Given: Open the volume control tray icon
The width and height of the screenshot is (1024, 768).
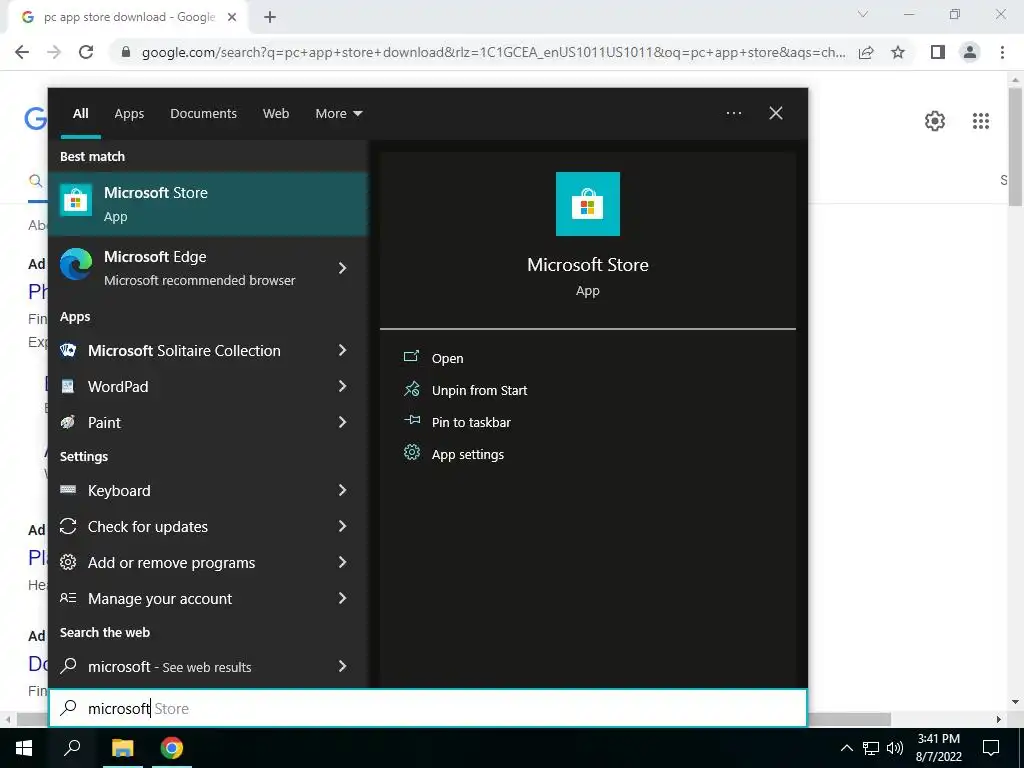Looking at the screenshot, I should point(895,748).
